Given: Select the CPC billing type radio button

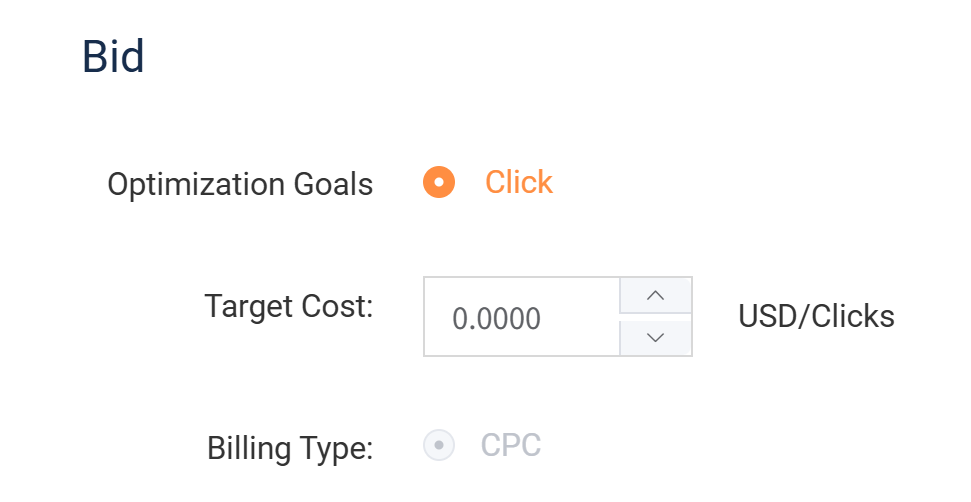Looking at the screenshot, I should (439, 445).
